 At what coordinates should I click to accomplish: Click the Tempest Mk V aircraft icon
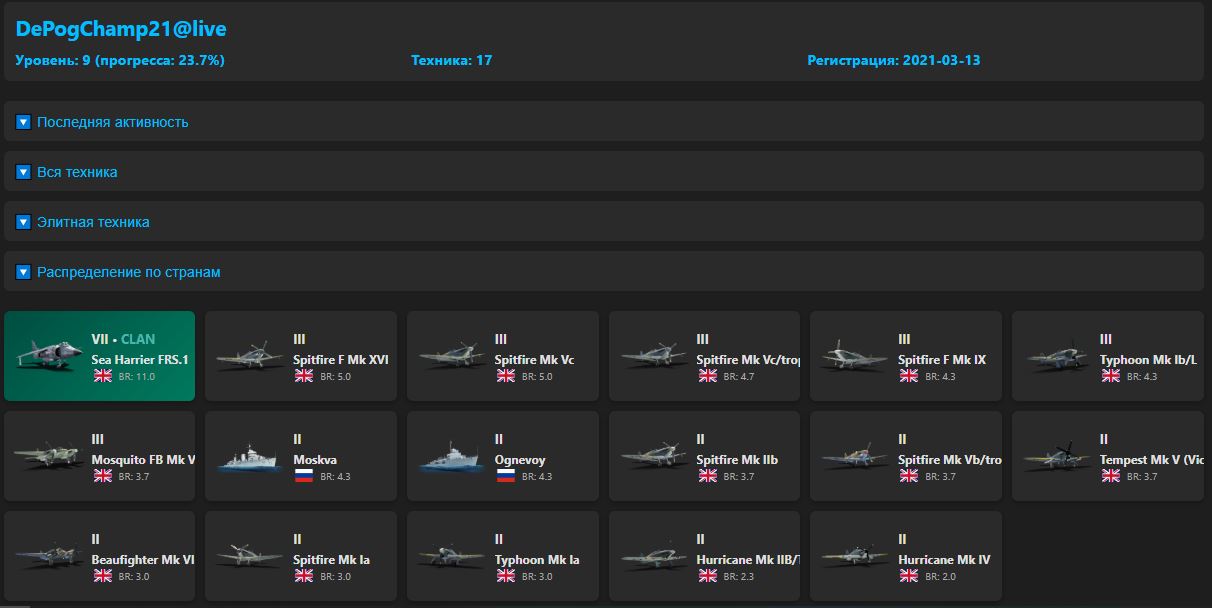click(x=1055, y=456)
